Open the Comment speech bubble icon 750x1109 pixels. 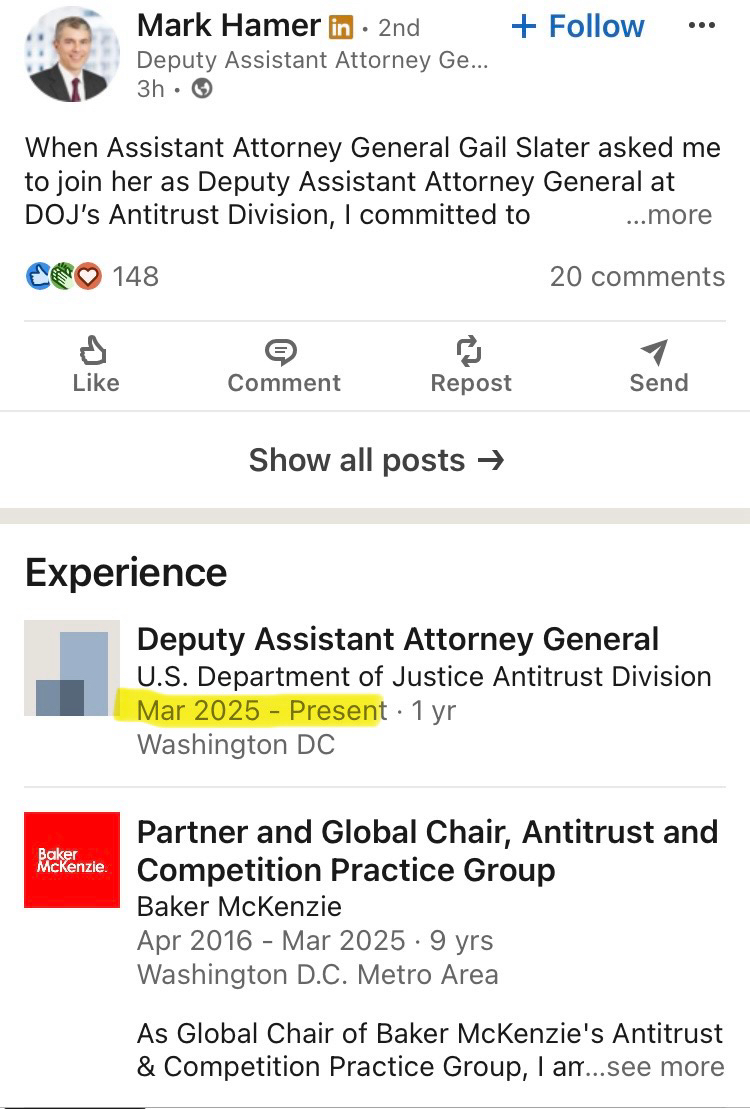[x=283, y=352]
